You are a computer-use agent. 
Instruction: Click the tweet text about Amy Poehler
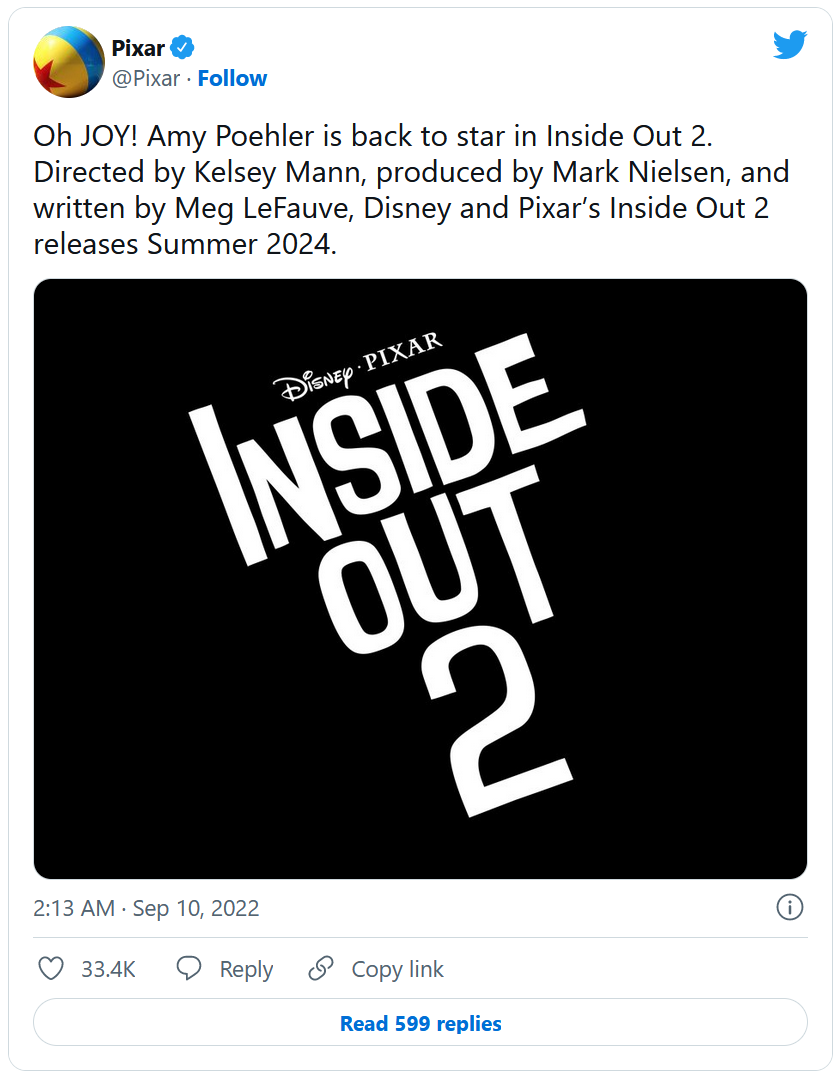click(410, 190)
